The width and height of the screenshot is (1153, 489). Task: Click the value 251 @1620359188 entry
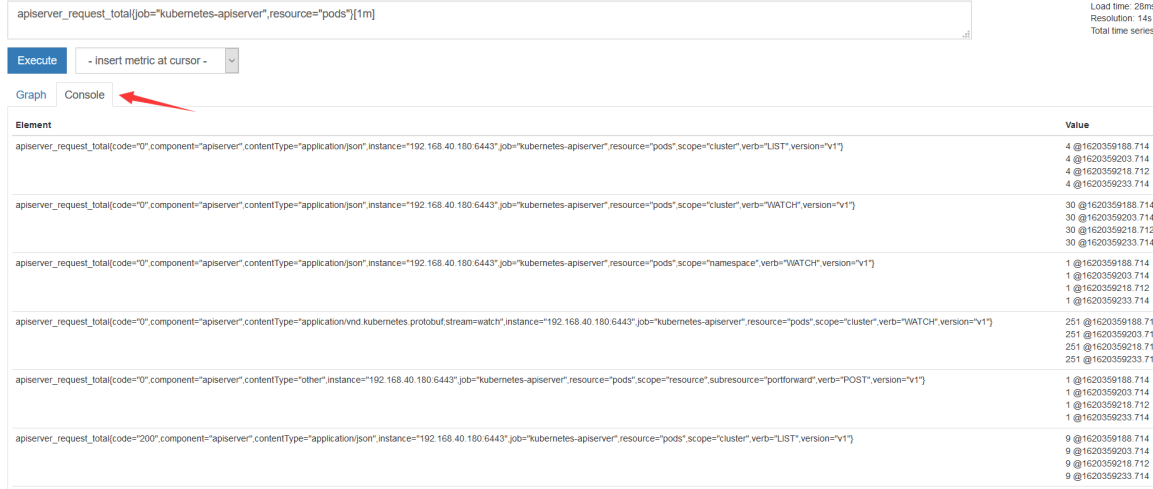1108,322
